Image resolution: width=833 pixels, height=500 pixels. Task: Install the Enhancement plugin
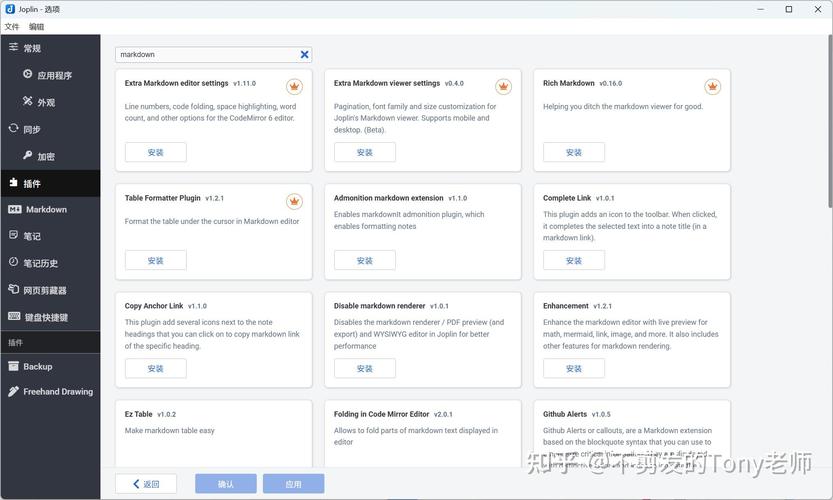click(x=574, y=368)
